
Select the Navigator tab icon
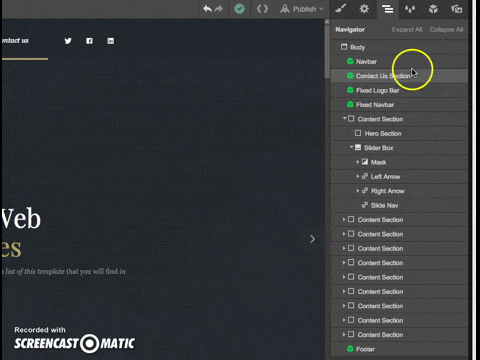click(387, 9)
